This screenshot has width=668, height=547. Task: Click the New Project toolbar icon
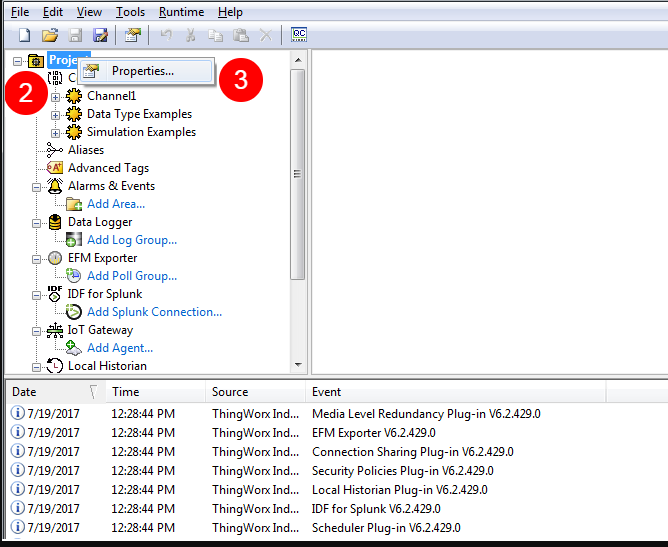25,35
